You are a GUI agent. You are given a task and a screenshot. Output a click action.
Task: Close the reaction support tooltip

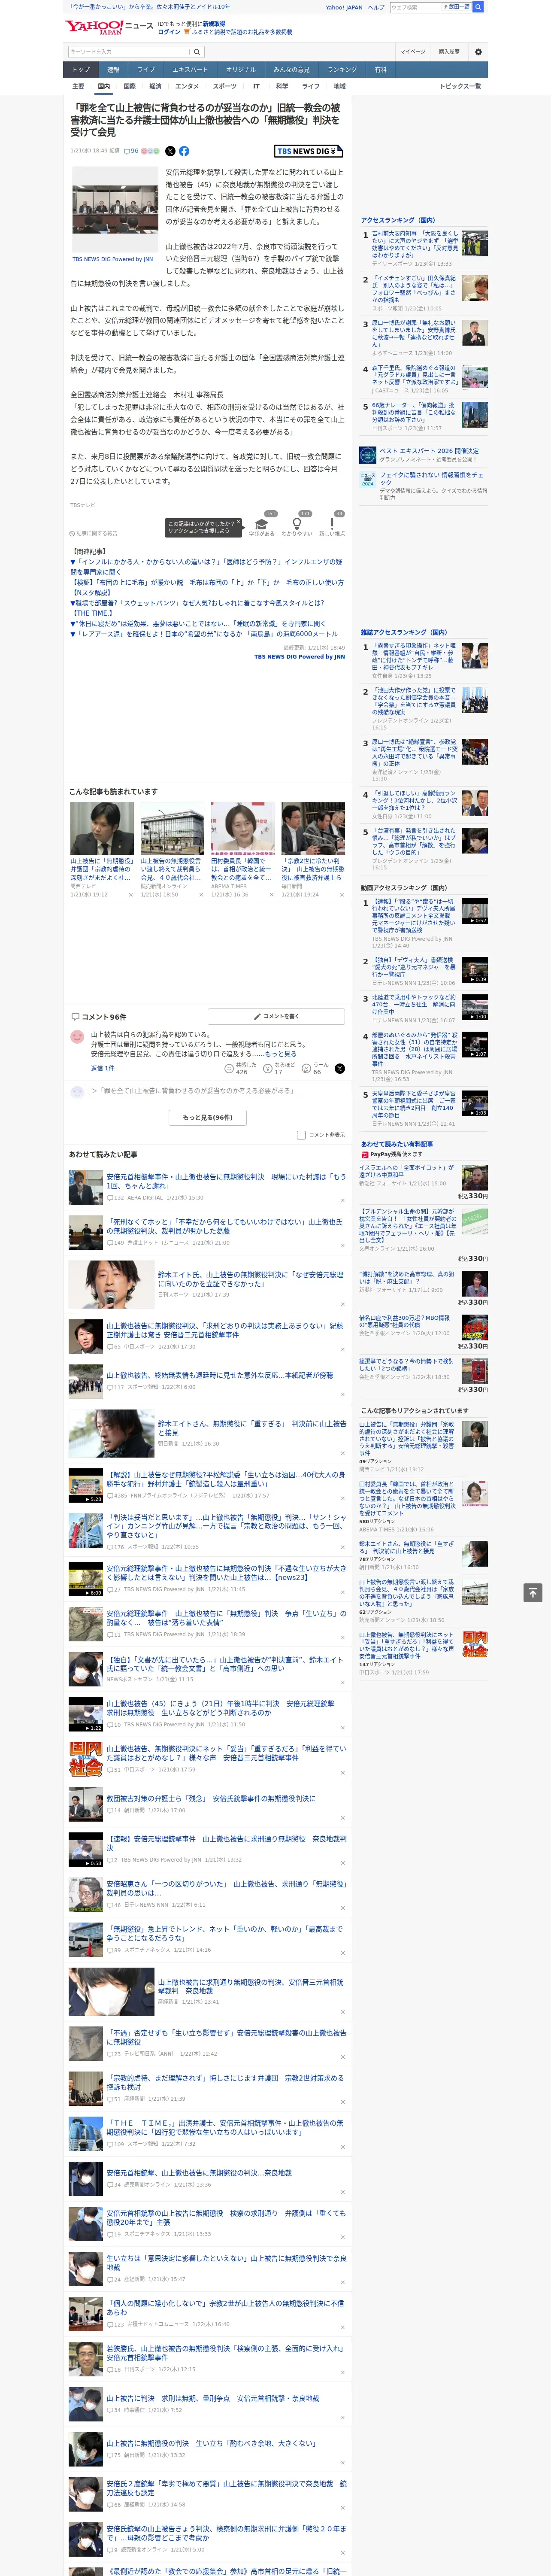[238, 523]
